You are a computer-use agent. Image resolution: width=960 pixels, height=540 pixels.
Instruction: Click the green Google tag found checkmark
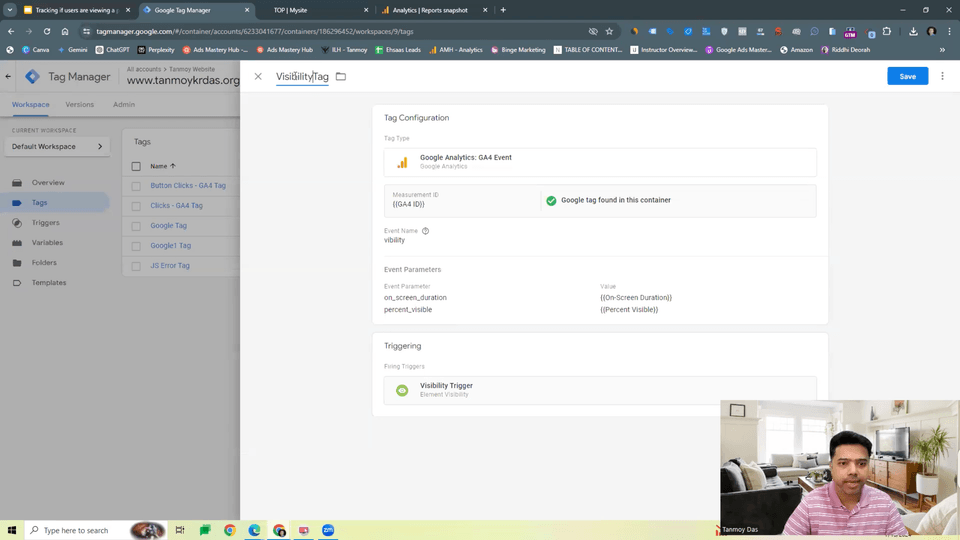[551, 200]
